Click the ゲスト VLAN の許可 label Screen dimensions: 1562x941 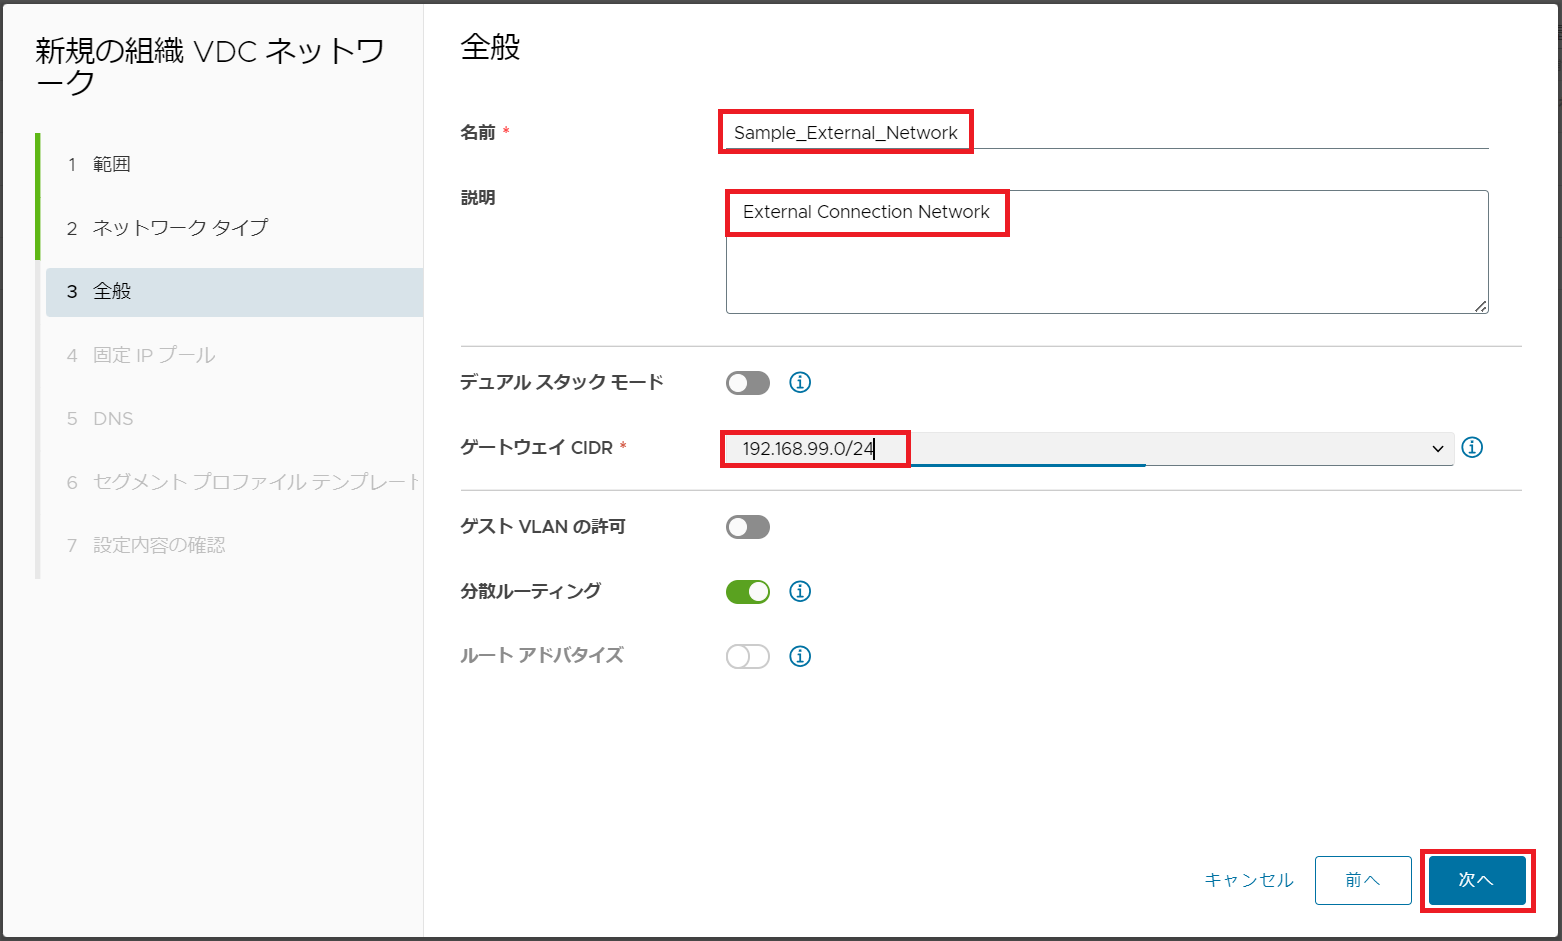point(543,526)
